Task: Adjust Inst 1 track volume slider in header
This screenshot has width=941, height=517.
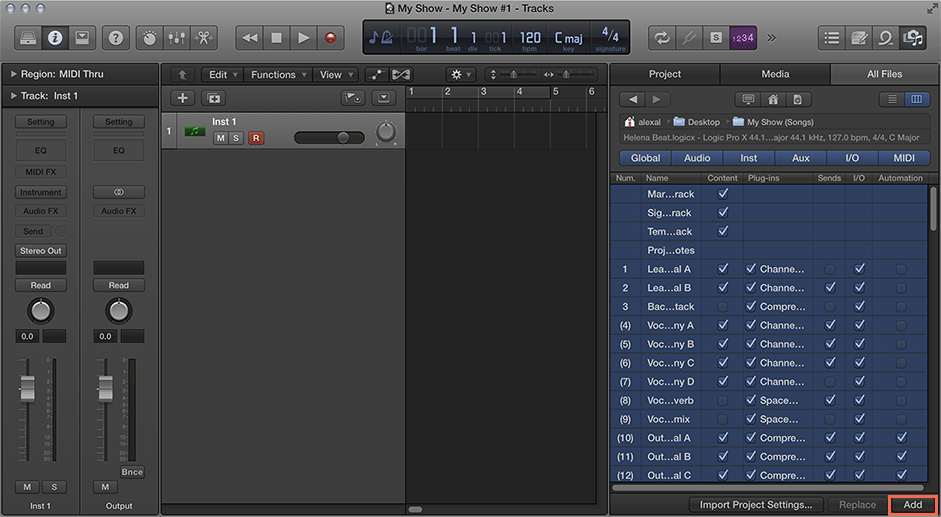Action: [x=329, y=138]
